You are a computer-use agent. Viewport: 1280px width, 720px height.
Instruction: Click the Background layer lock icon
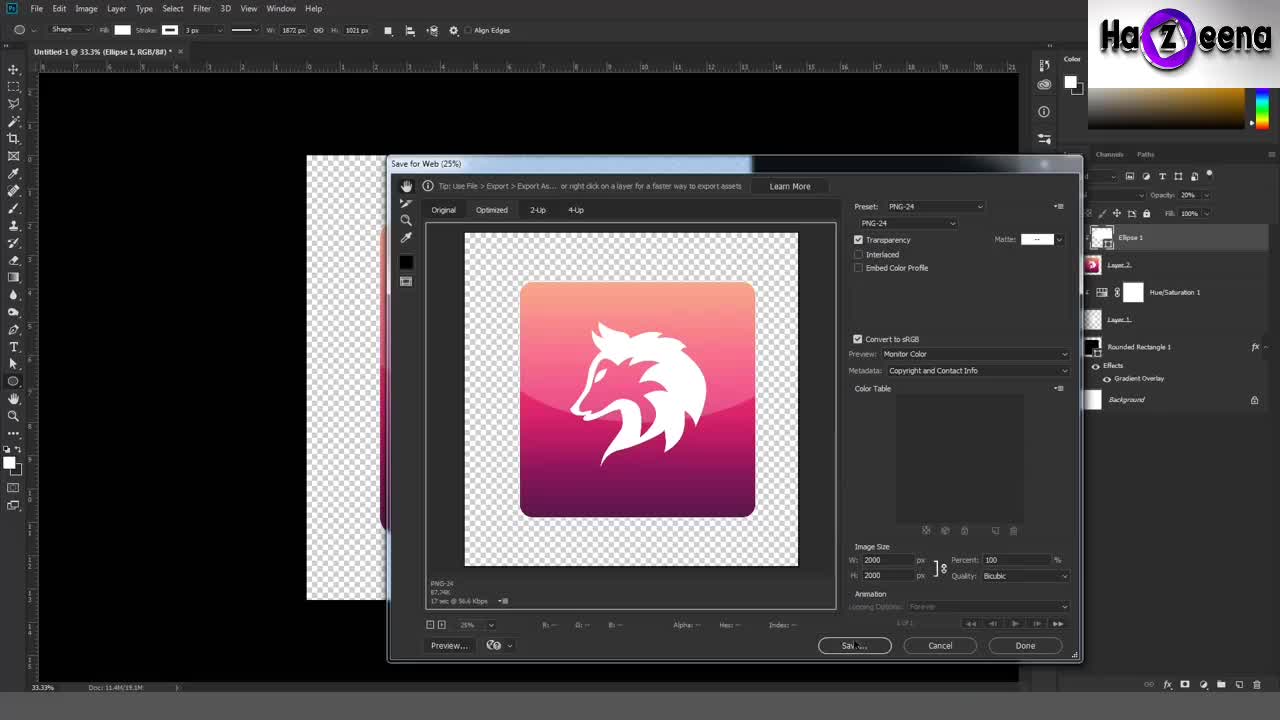[x=1254, y=400]
